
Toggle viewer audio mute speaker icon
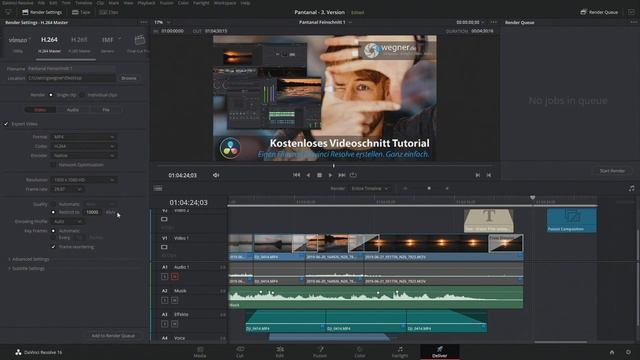(x=216, y=175)
